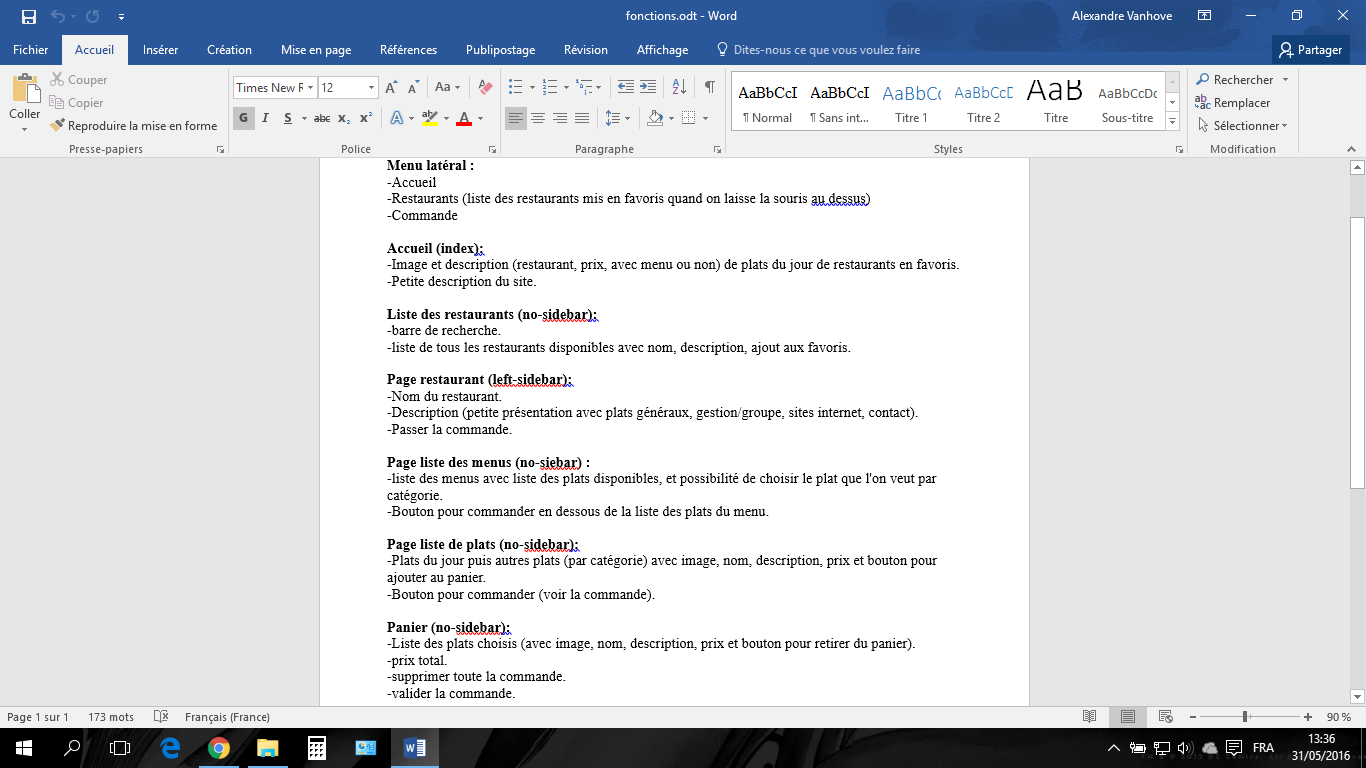Open the font size dropdown showing 12
This screenshot has width=1366, height=768.
pyautogui.click(x=372, y=88)
